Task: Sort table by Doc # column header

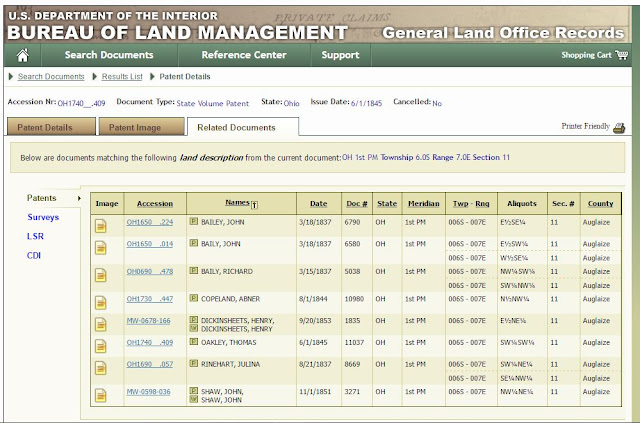Action: click(x=357, y=203)
